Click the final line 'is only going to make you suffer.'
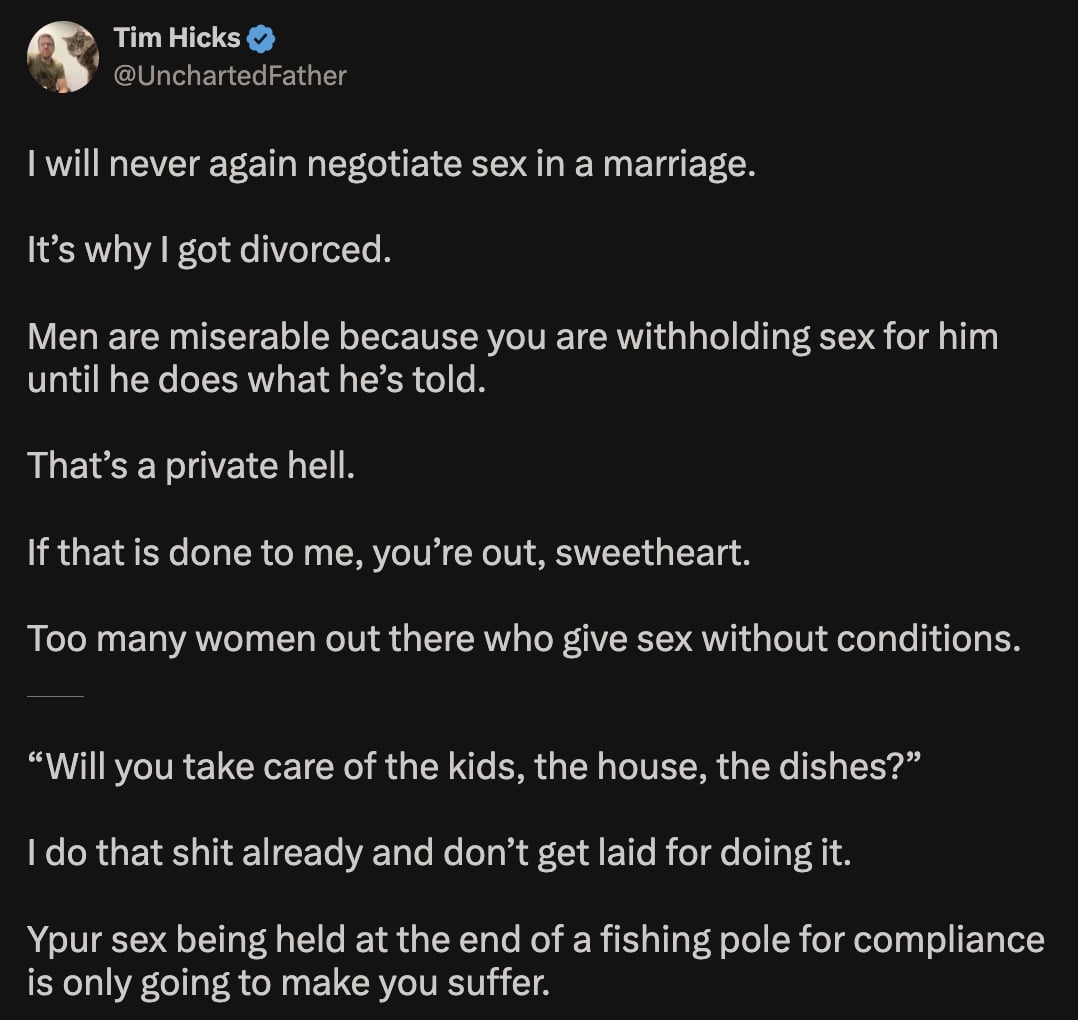 [x=288, y=984]
